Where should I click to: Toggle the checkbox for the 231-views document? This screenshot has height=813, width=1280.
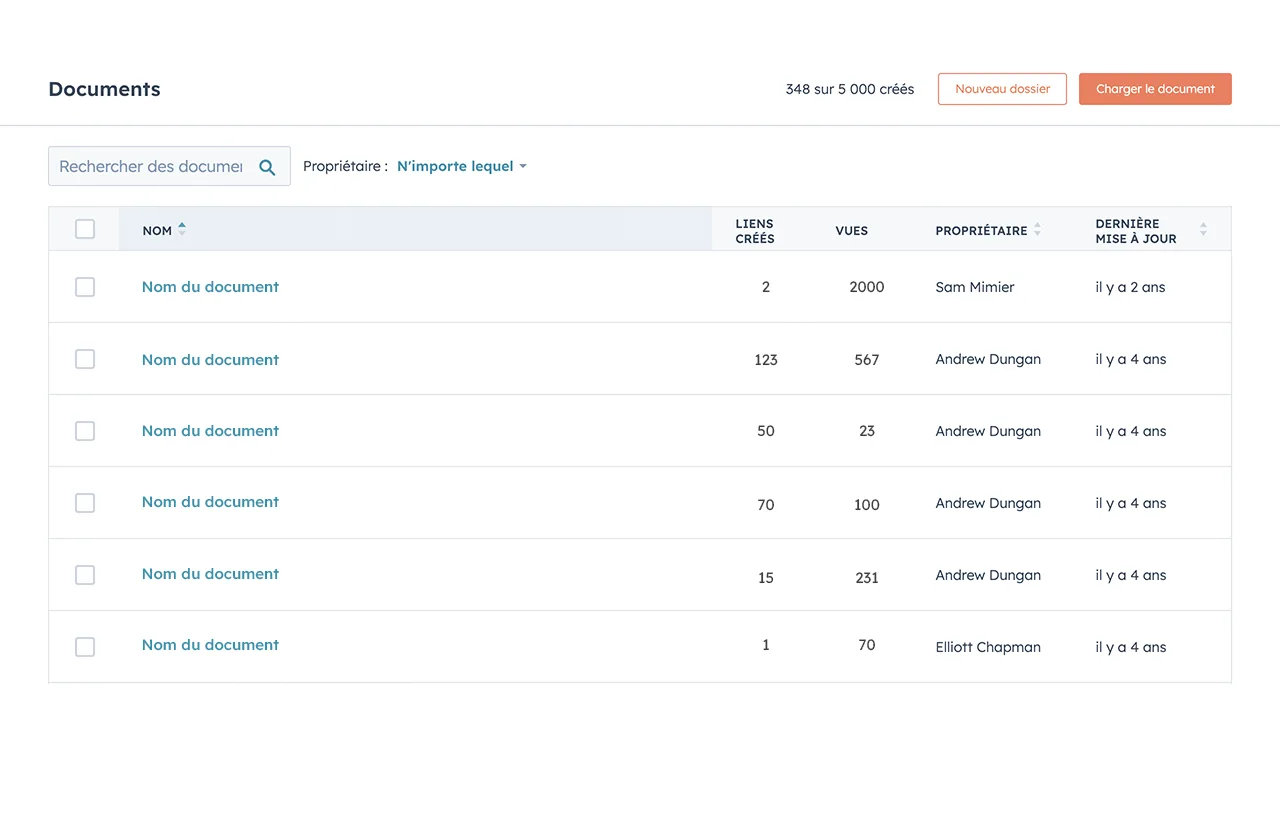tap(85, 575)
